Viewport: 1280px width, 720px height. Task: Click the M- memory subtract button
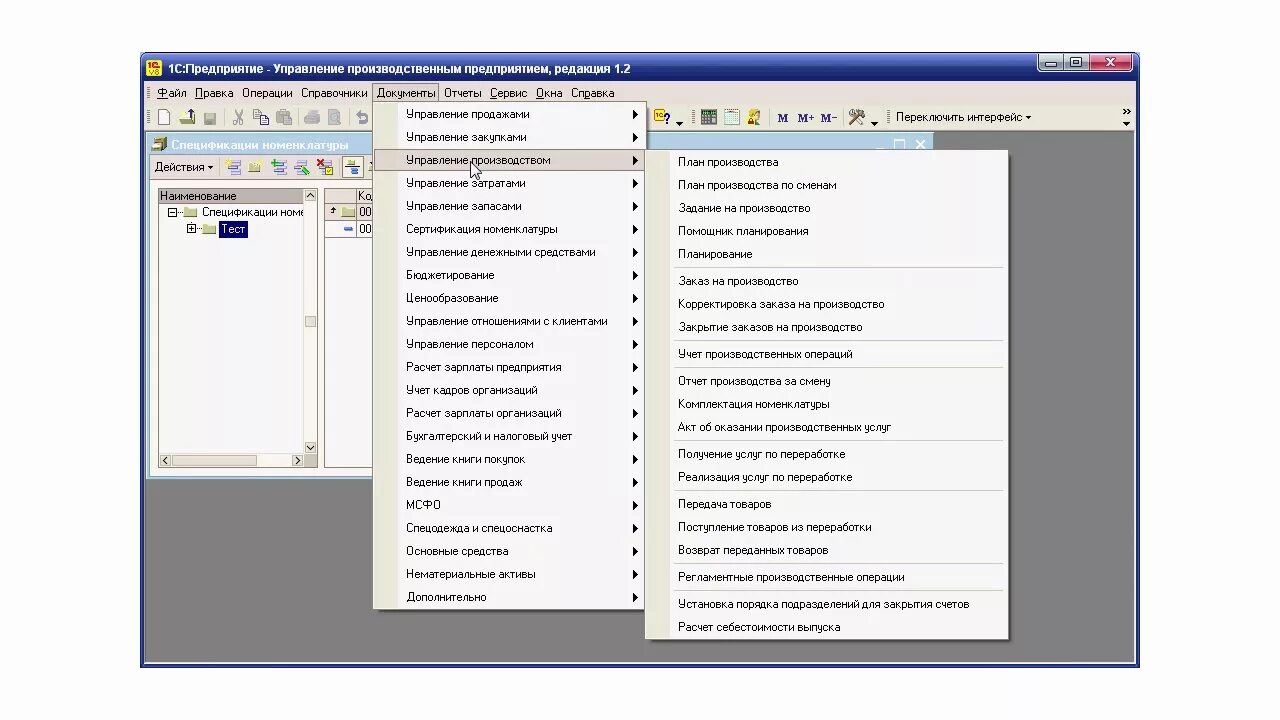pyautogui.click(x=829, y=118)
